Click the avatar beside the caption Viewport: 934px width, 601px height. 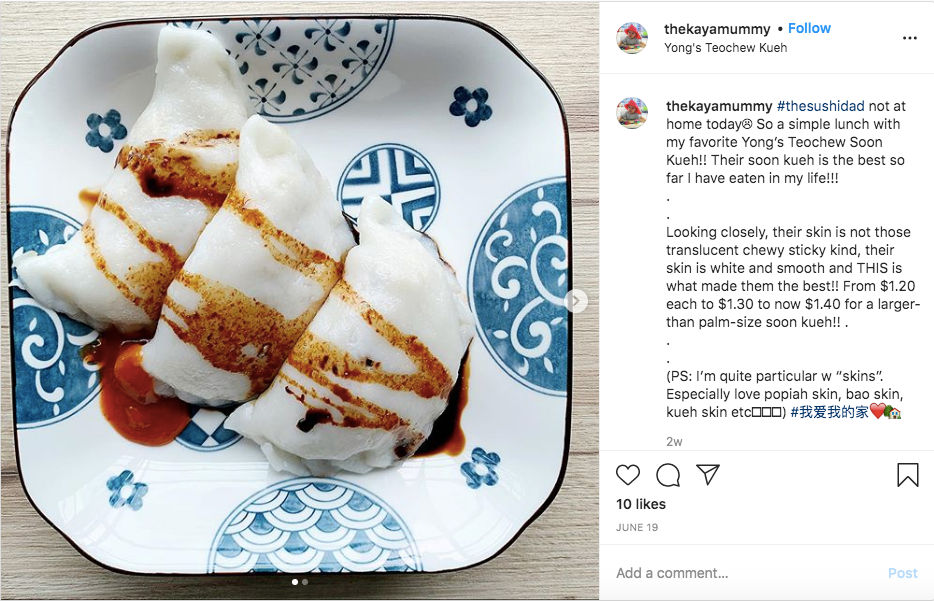632,113
